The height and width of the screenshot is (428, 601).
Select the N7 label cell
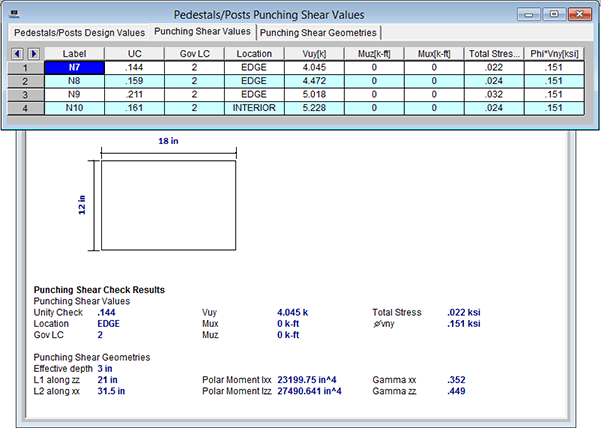75,67
